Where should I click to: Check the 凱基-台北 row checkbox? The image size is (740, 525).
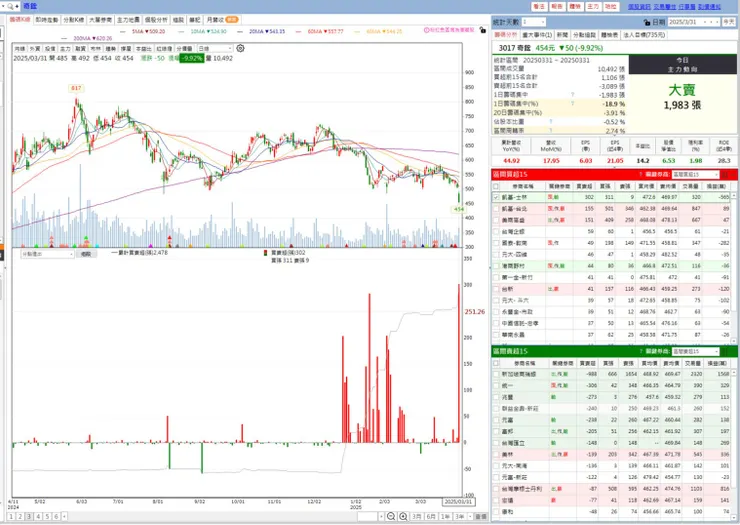496,208
